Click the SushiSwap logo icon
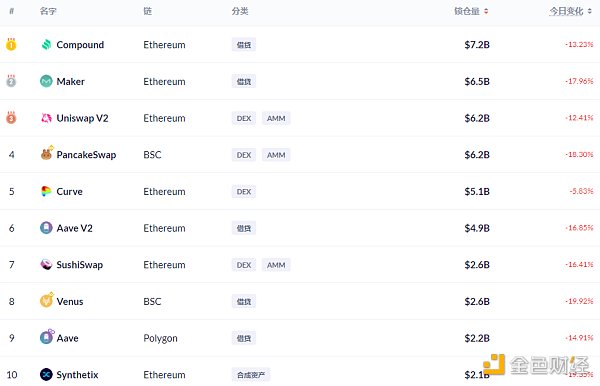Image resolution: width=600 pixels, height=386 pixels. 46,264
